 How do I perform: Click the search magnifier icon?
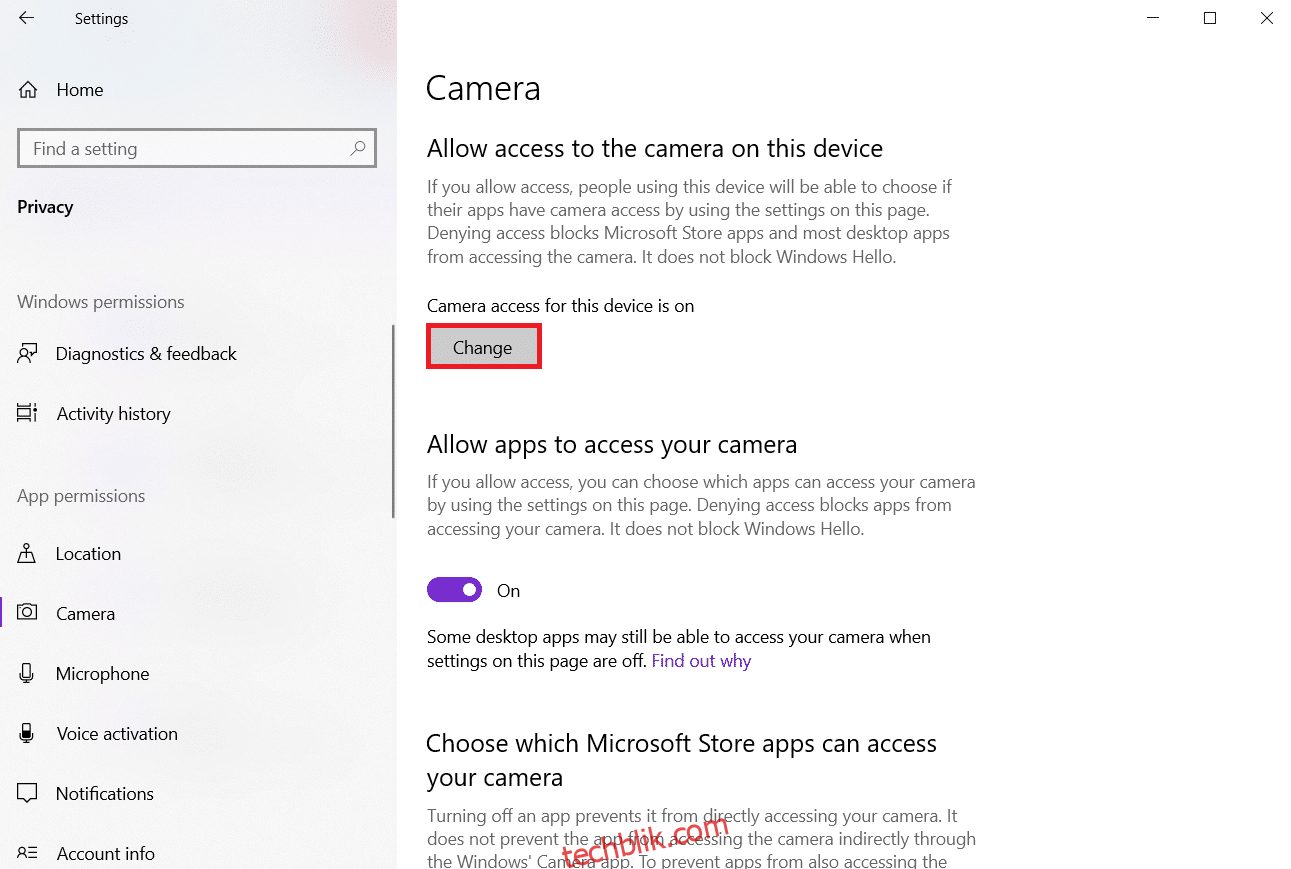358,148
